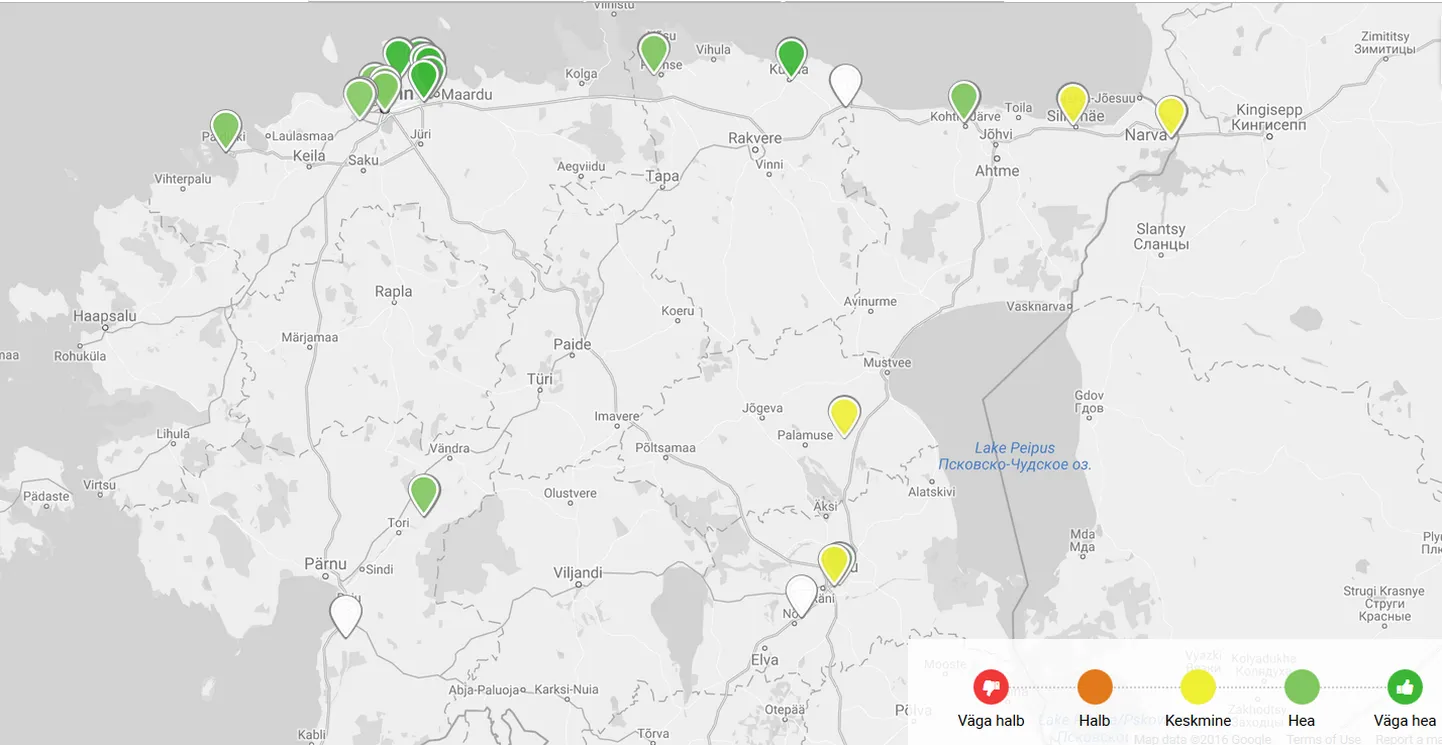Click the Keila town label
This screenshot has width=1442, height=745.
(x=310, y=156)
